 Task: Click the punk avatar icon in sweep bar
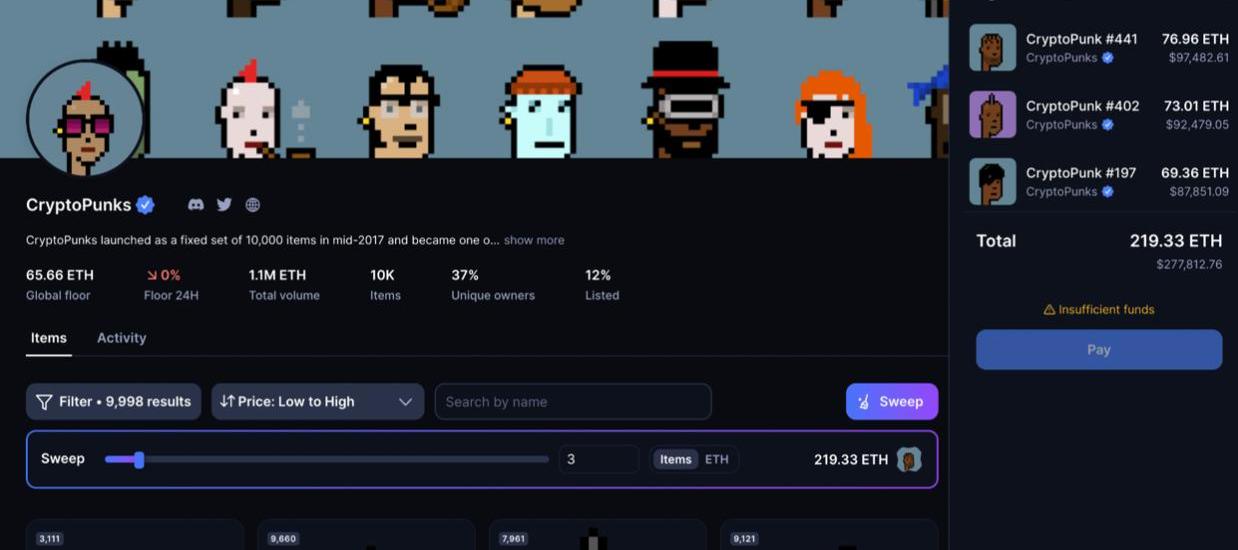[x=909, y=459]
